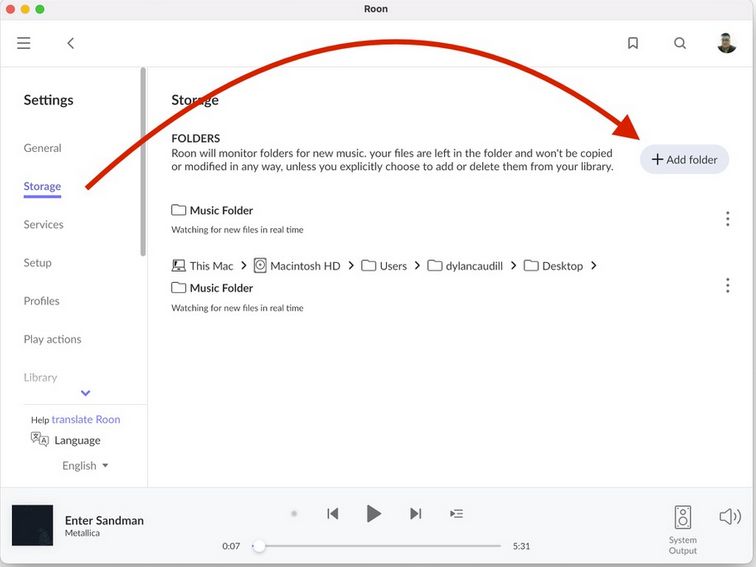
Task: Open the bookmarks icon
Action: pyautogui.click(x=633, y=43)
